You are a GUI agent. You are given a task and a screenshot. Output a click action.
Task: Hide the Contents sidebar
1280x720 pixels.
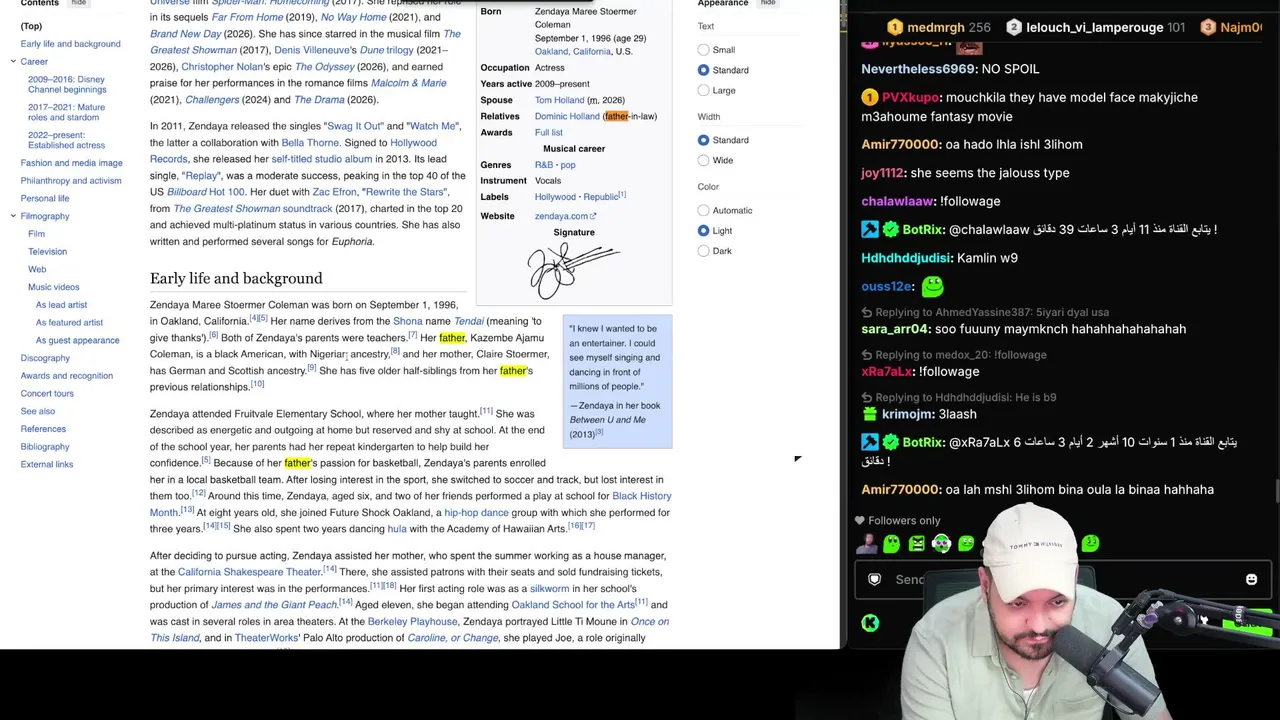point(79,3)
